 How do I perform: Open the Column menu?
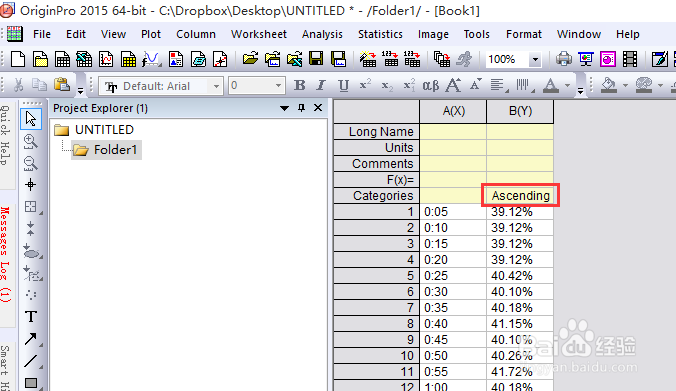click(196, 34)
